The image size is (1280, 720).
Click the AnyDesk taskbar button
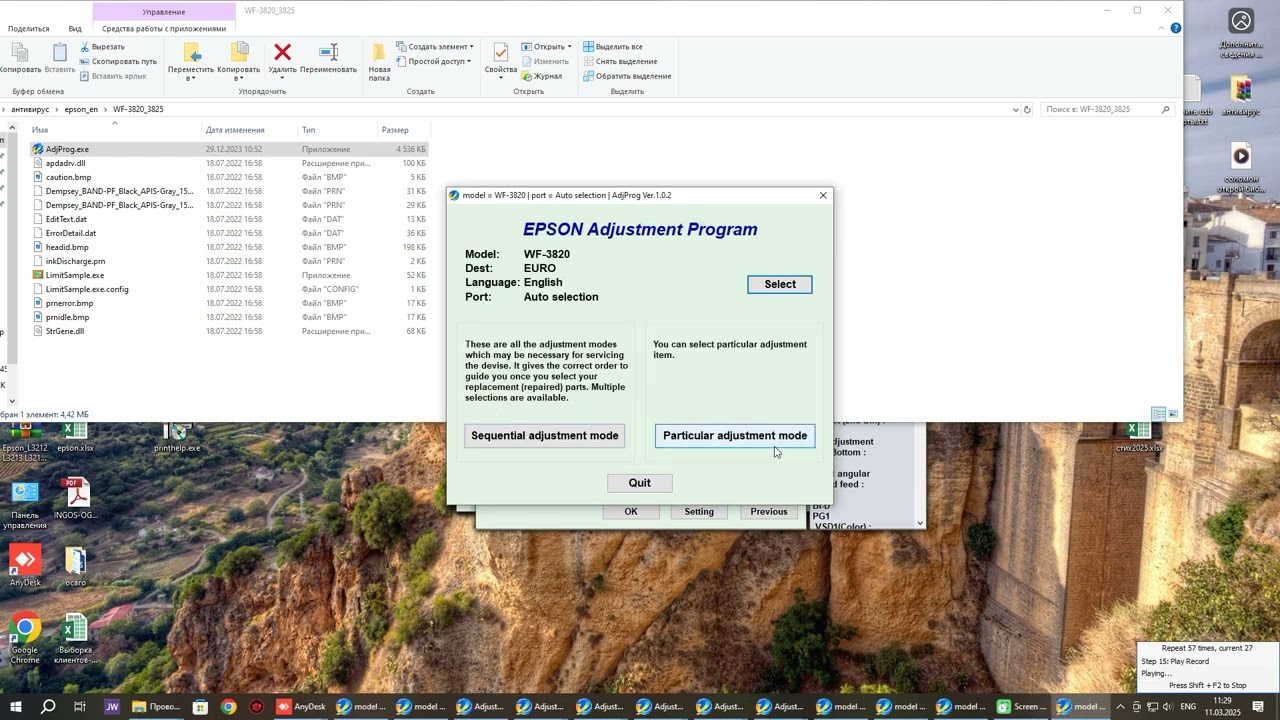pyautogui.click(x=301, y=707)
